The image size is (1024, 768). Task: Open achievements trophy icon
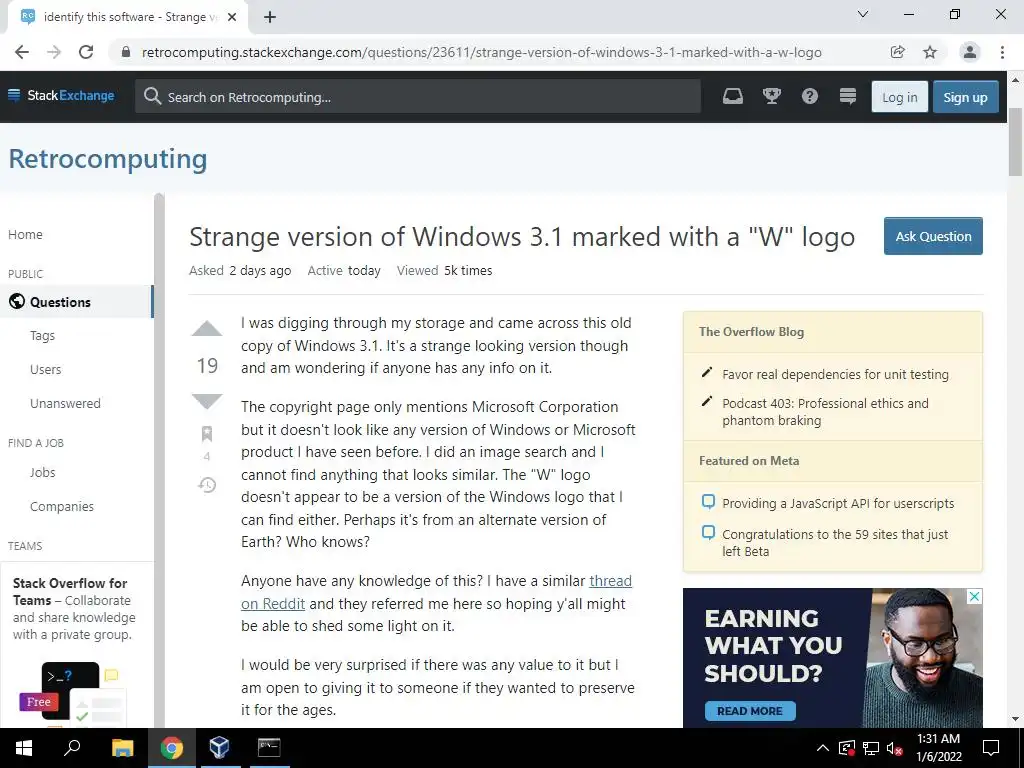coord(771,97)
